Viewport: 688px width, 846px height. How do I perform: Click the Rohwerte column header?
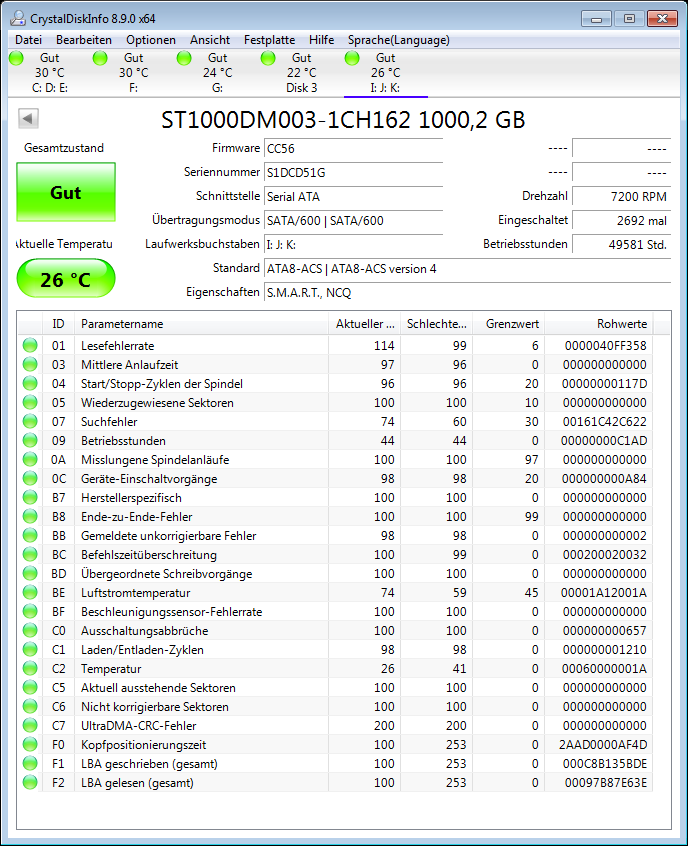[598, 324]
